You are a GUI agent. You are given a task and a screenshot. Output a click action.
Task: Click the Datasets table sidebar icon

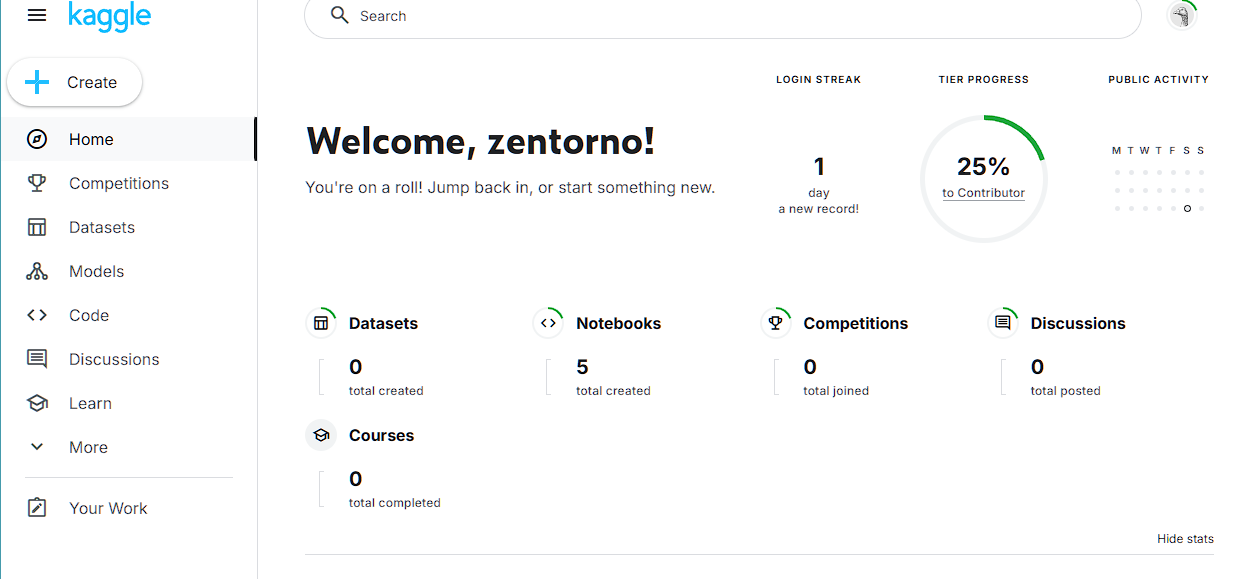pyautogui.click(x=37, y=227)
